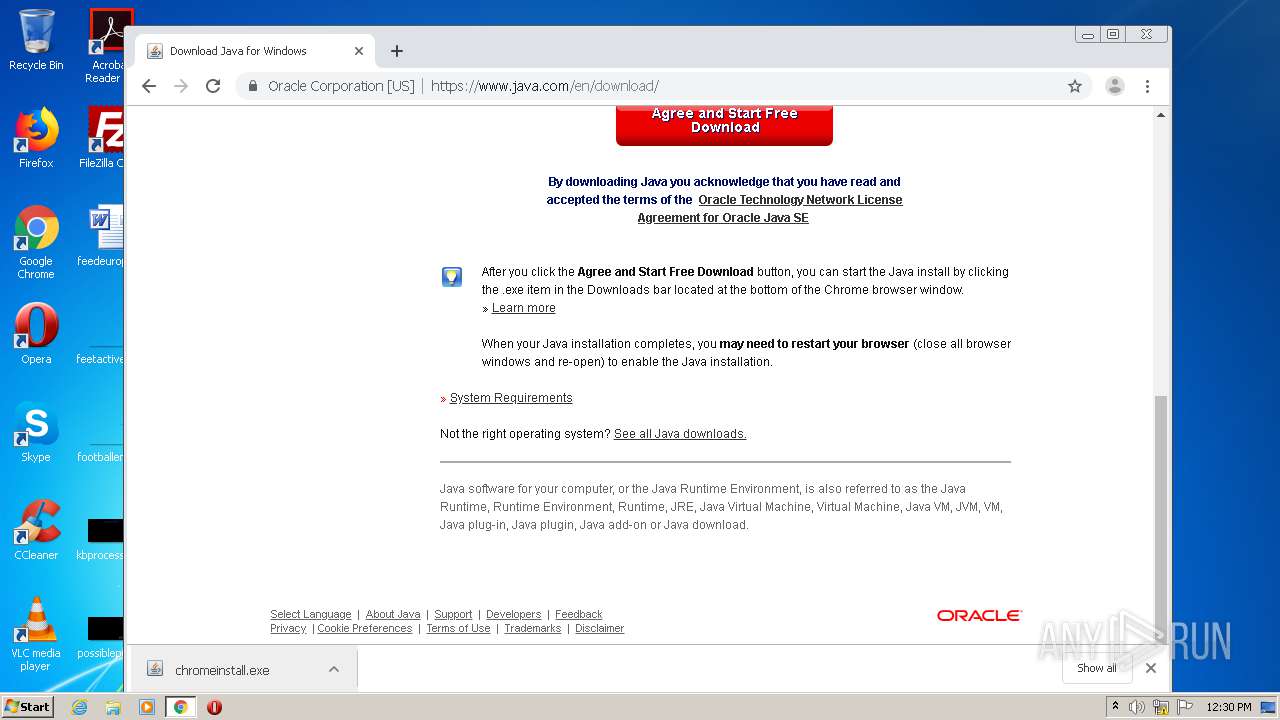Viewport: 1280px width, 720px height.
Task: Open the Chrome three-dot menu
Action: click(1148, 86)
